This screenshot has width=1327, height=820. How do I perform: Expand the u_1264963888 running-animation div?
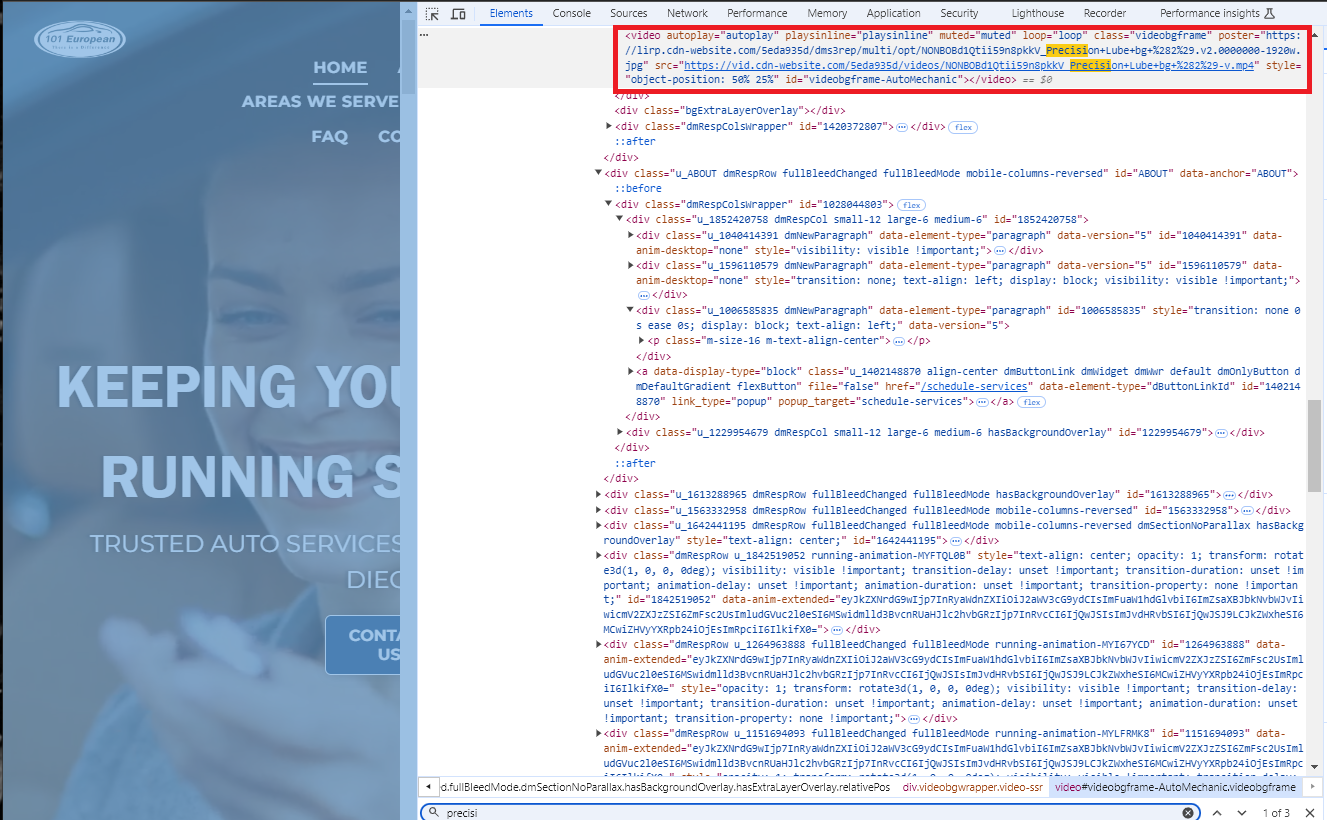[x=599, y=645]
